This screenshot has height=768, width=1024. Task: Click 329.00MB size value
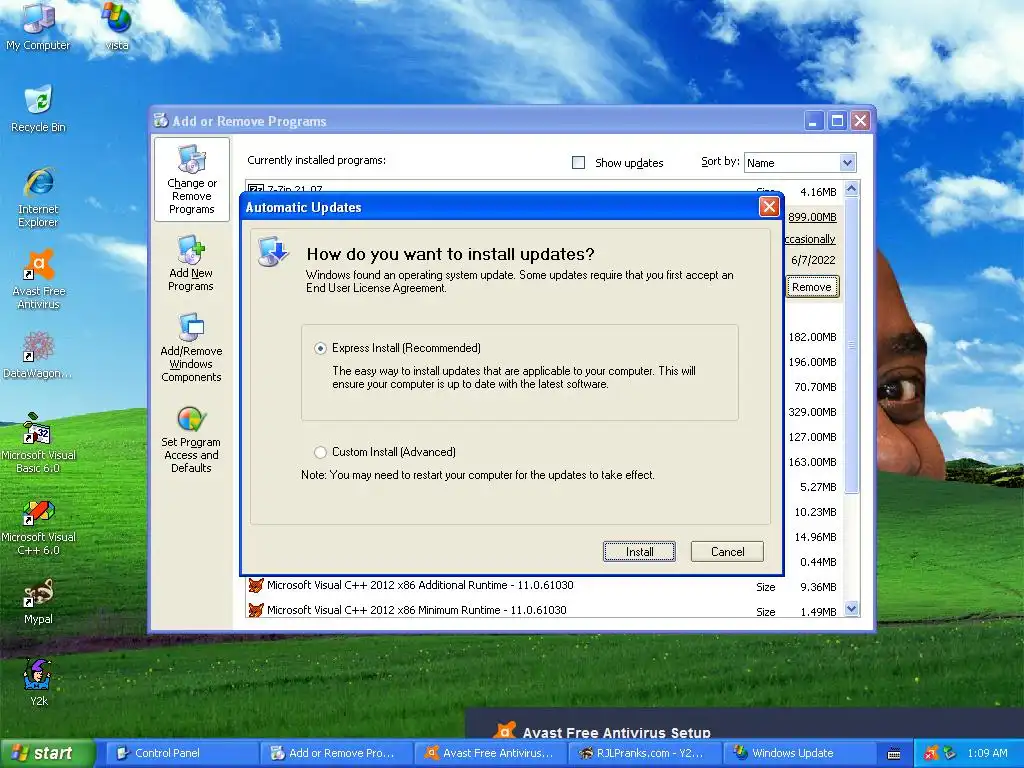[812, 412]
